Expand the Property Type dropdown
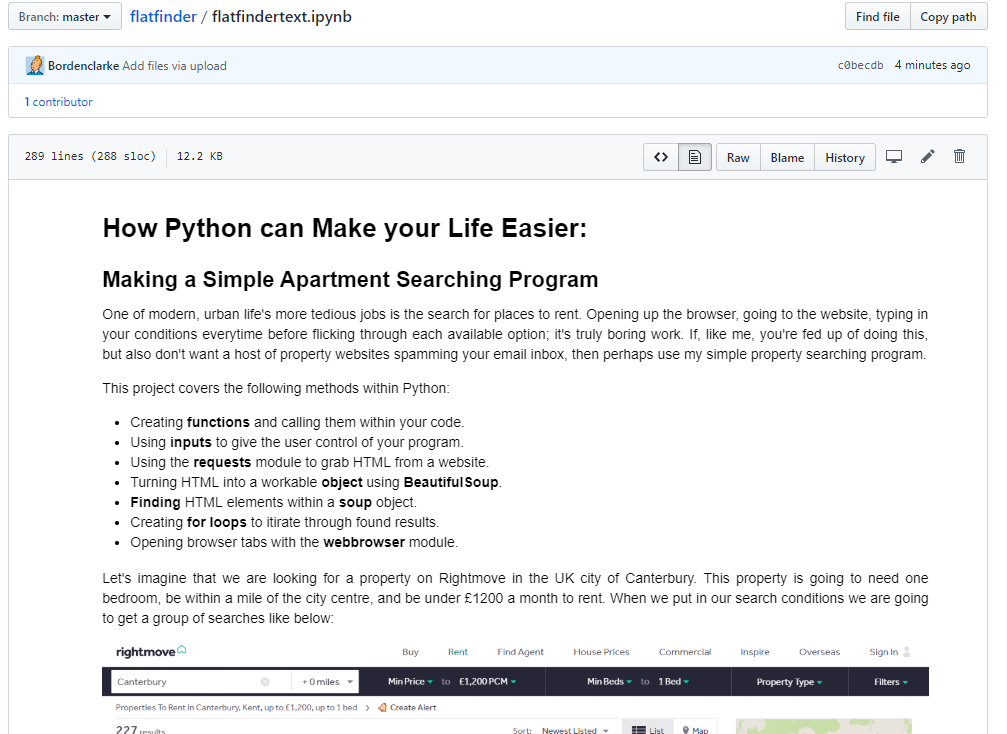 (789, 682)
